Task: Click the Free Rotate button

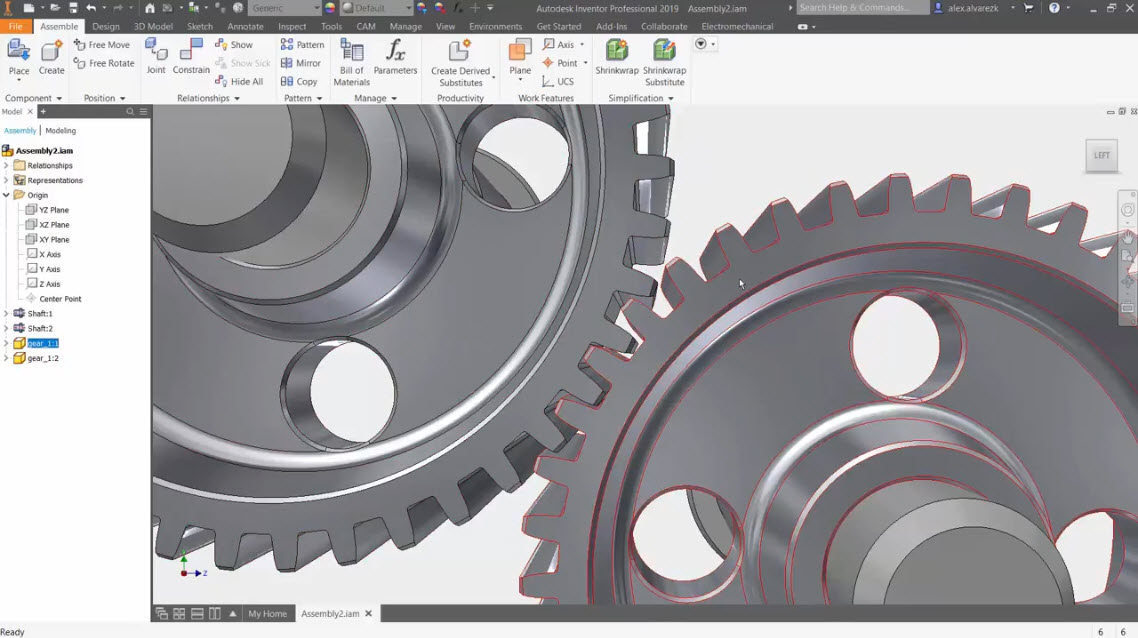Action: tap(103, 63)
